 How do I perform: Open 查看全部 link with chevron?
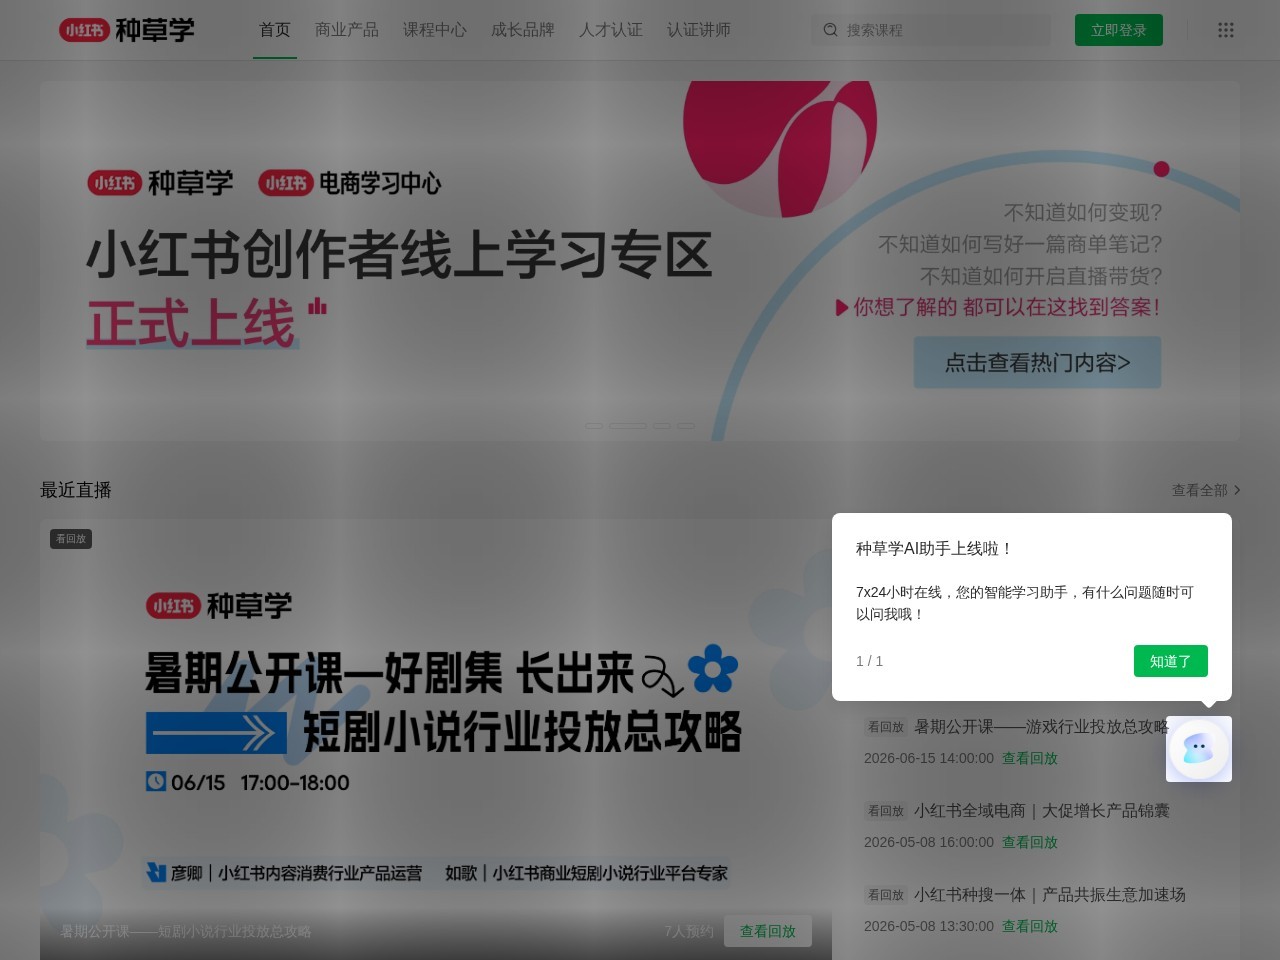pos(1206,490)
